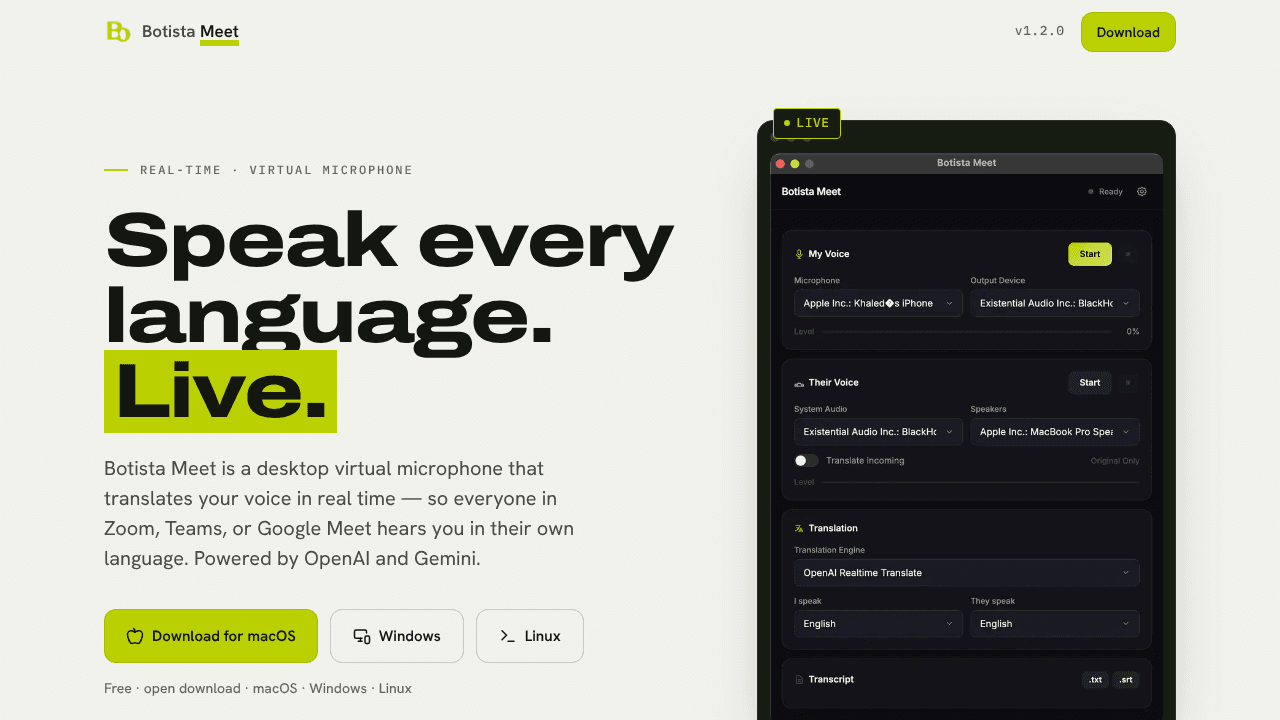Choose a language in I speak dropdown

coord(878,624)
